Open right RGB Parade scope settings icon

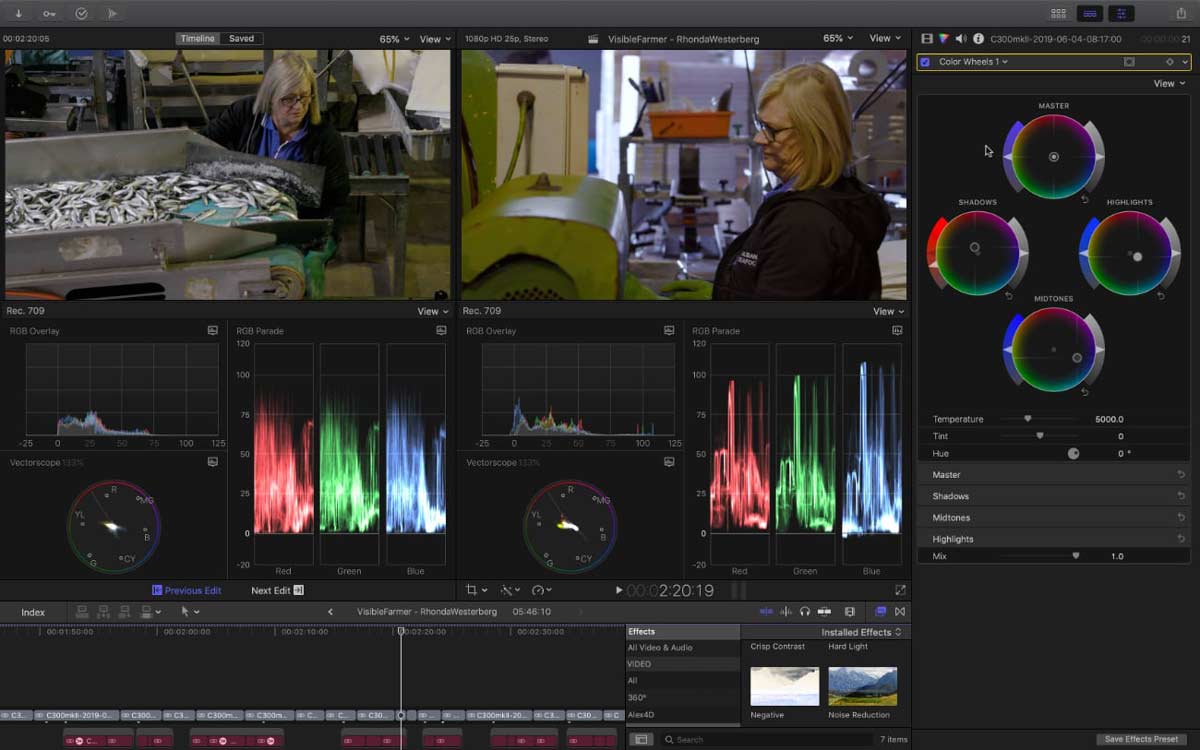[x=897, y=330]
